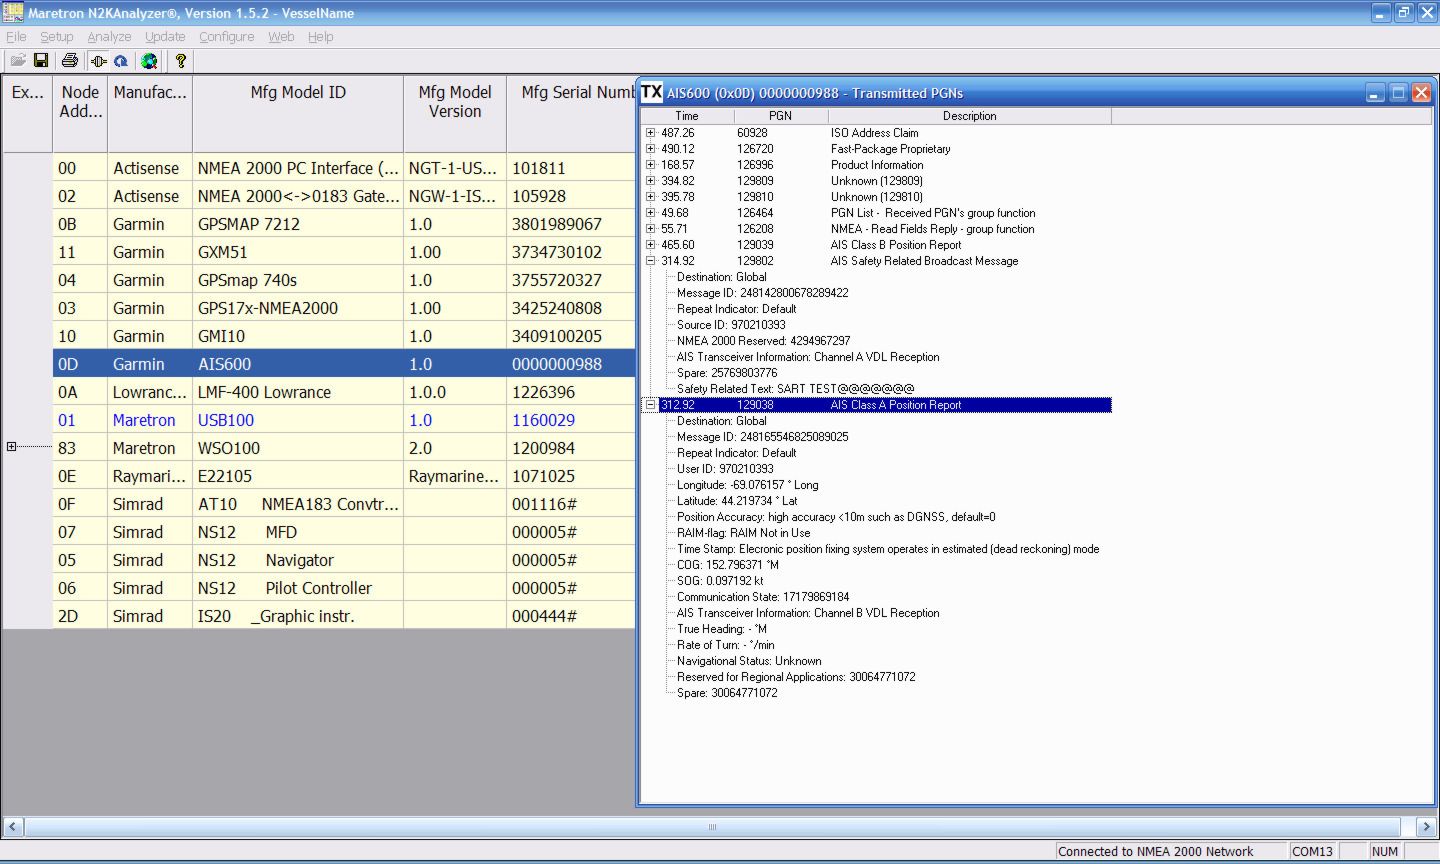Viewport: 1440px width, 864px height.
Task: Click the Safety Related Text SART TEST line
Action: tap(796, 389)
